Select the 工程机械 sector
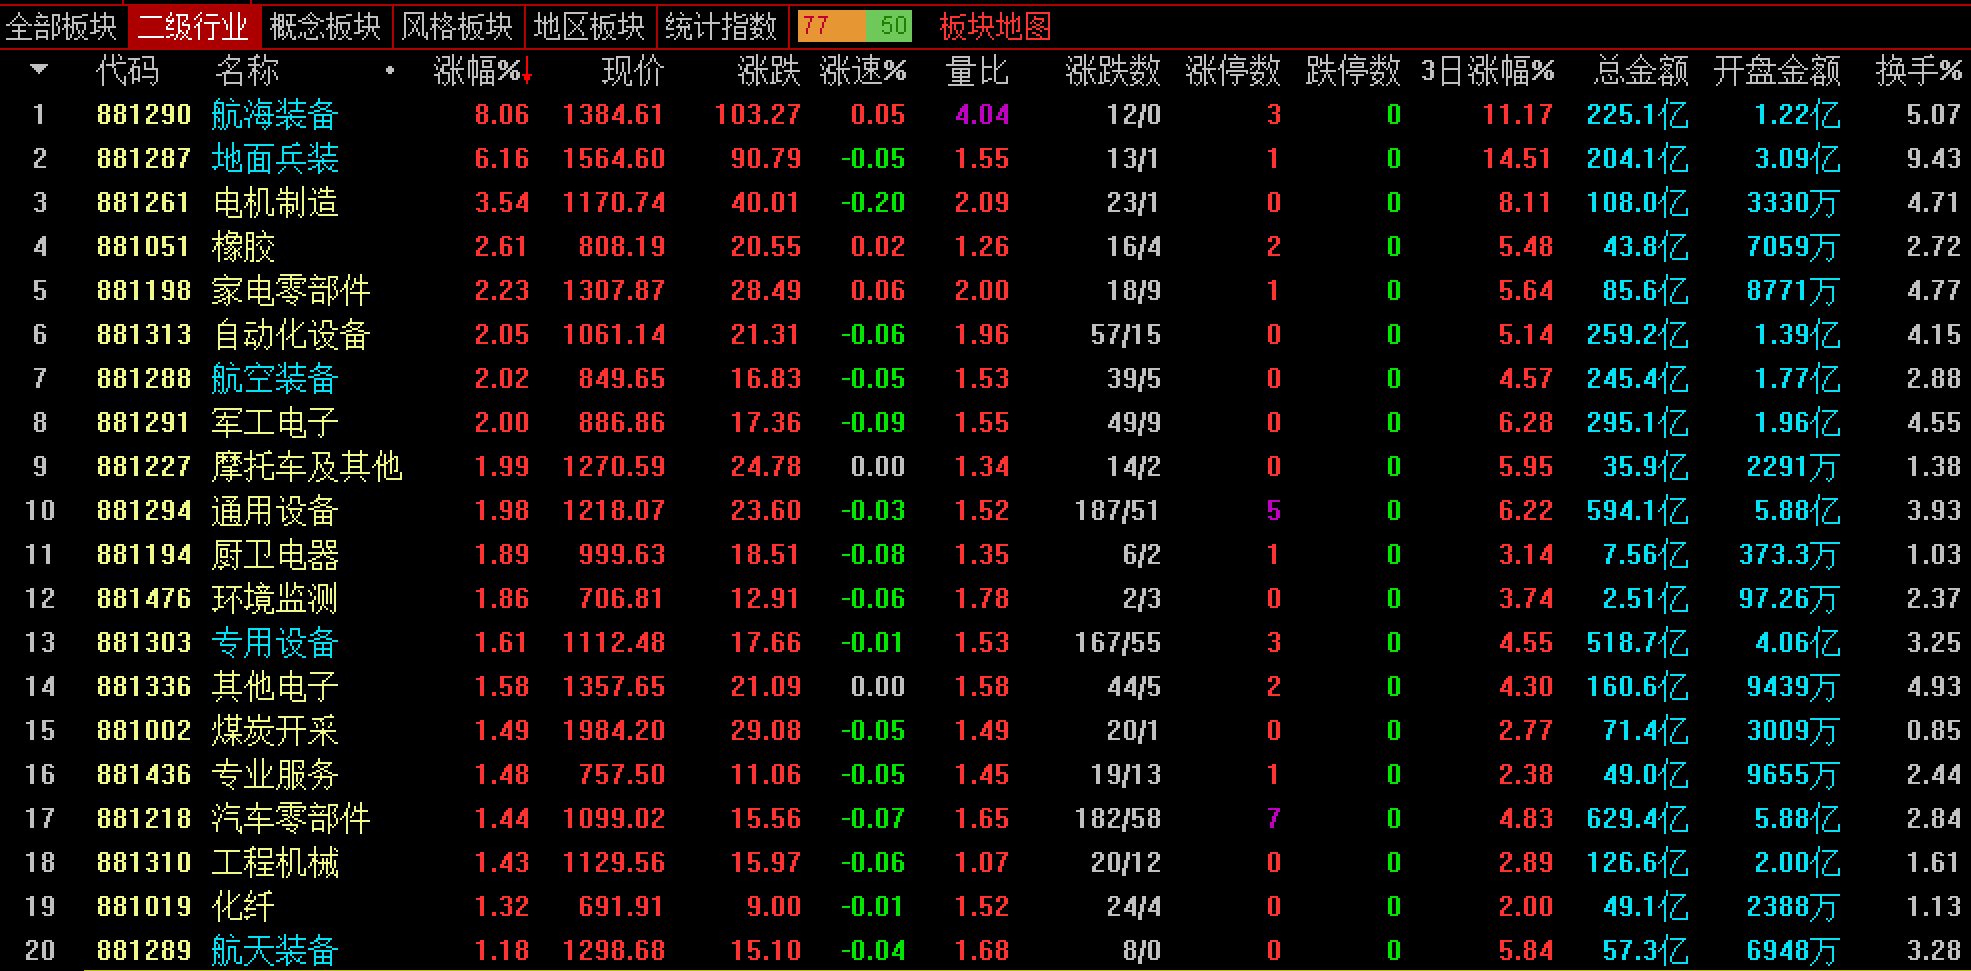 [x=275, y=862]
